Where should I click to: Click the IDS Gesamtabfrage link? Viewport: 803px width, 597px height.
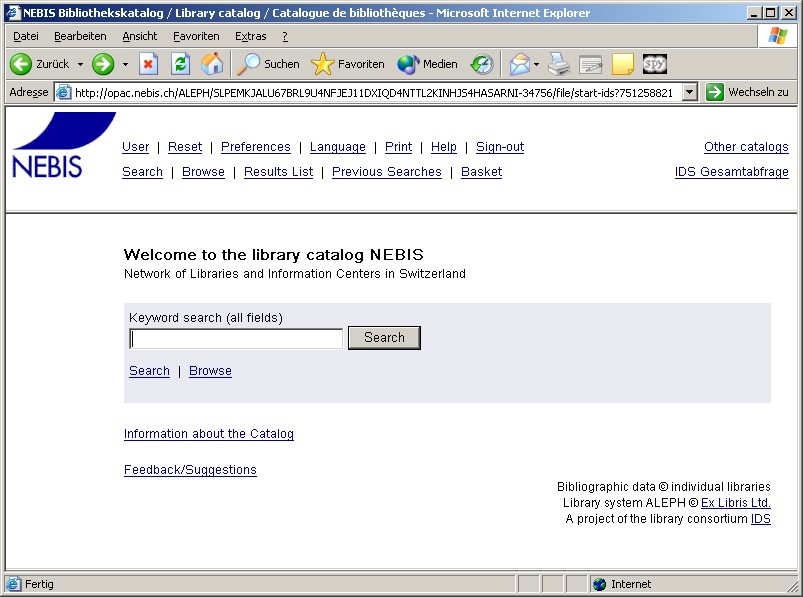[x=731, y=172]
